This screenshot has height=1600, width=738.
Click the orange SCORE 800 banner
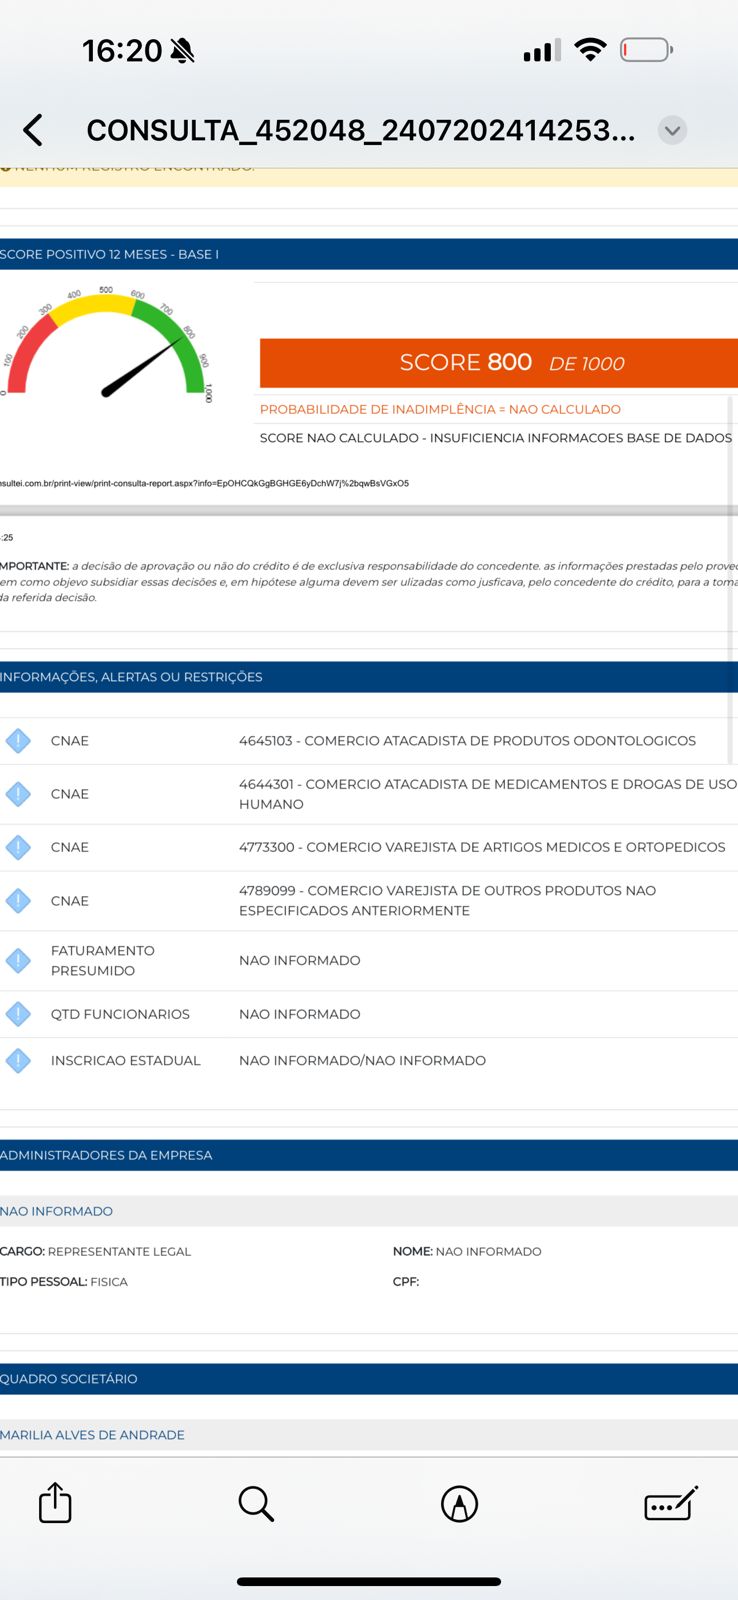pos(499,363)
